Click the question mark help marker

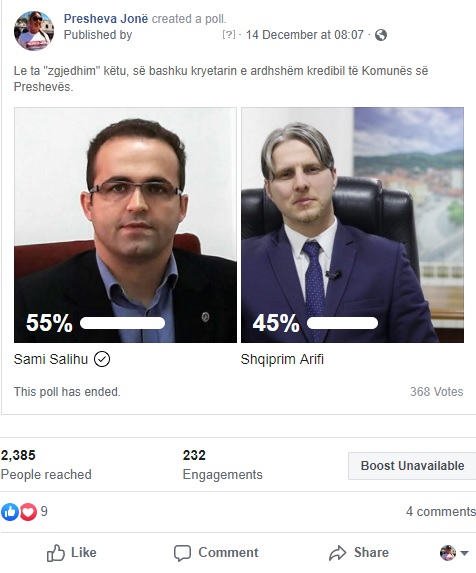point(229,35)
